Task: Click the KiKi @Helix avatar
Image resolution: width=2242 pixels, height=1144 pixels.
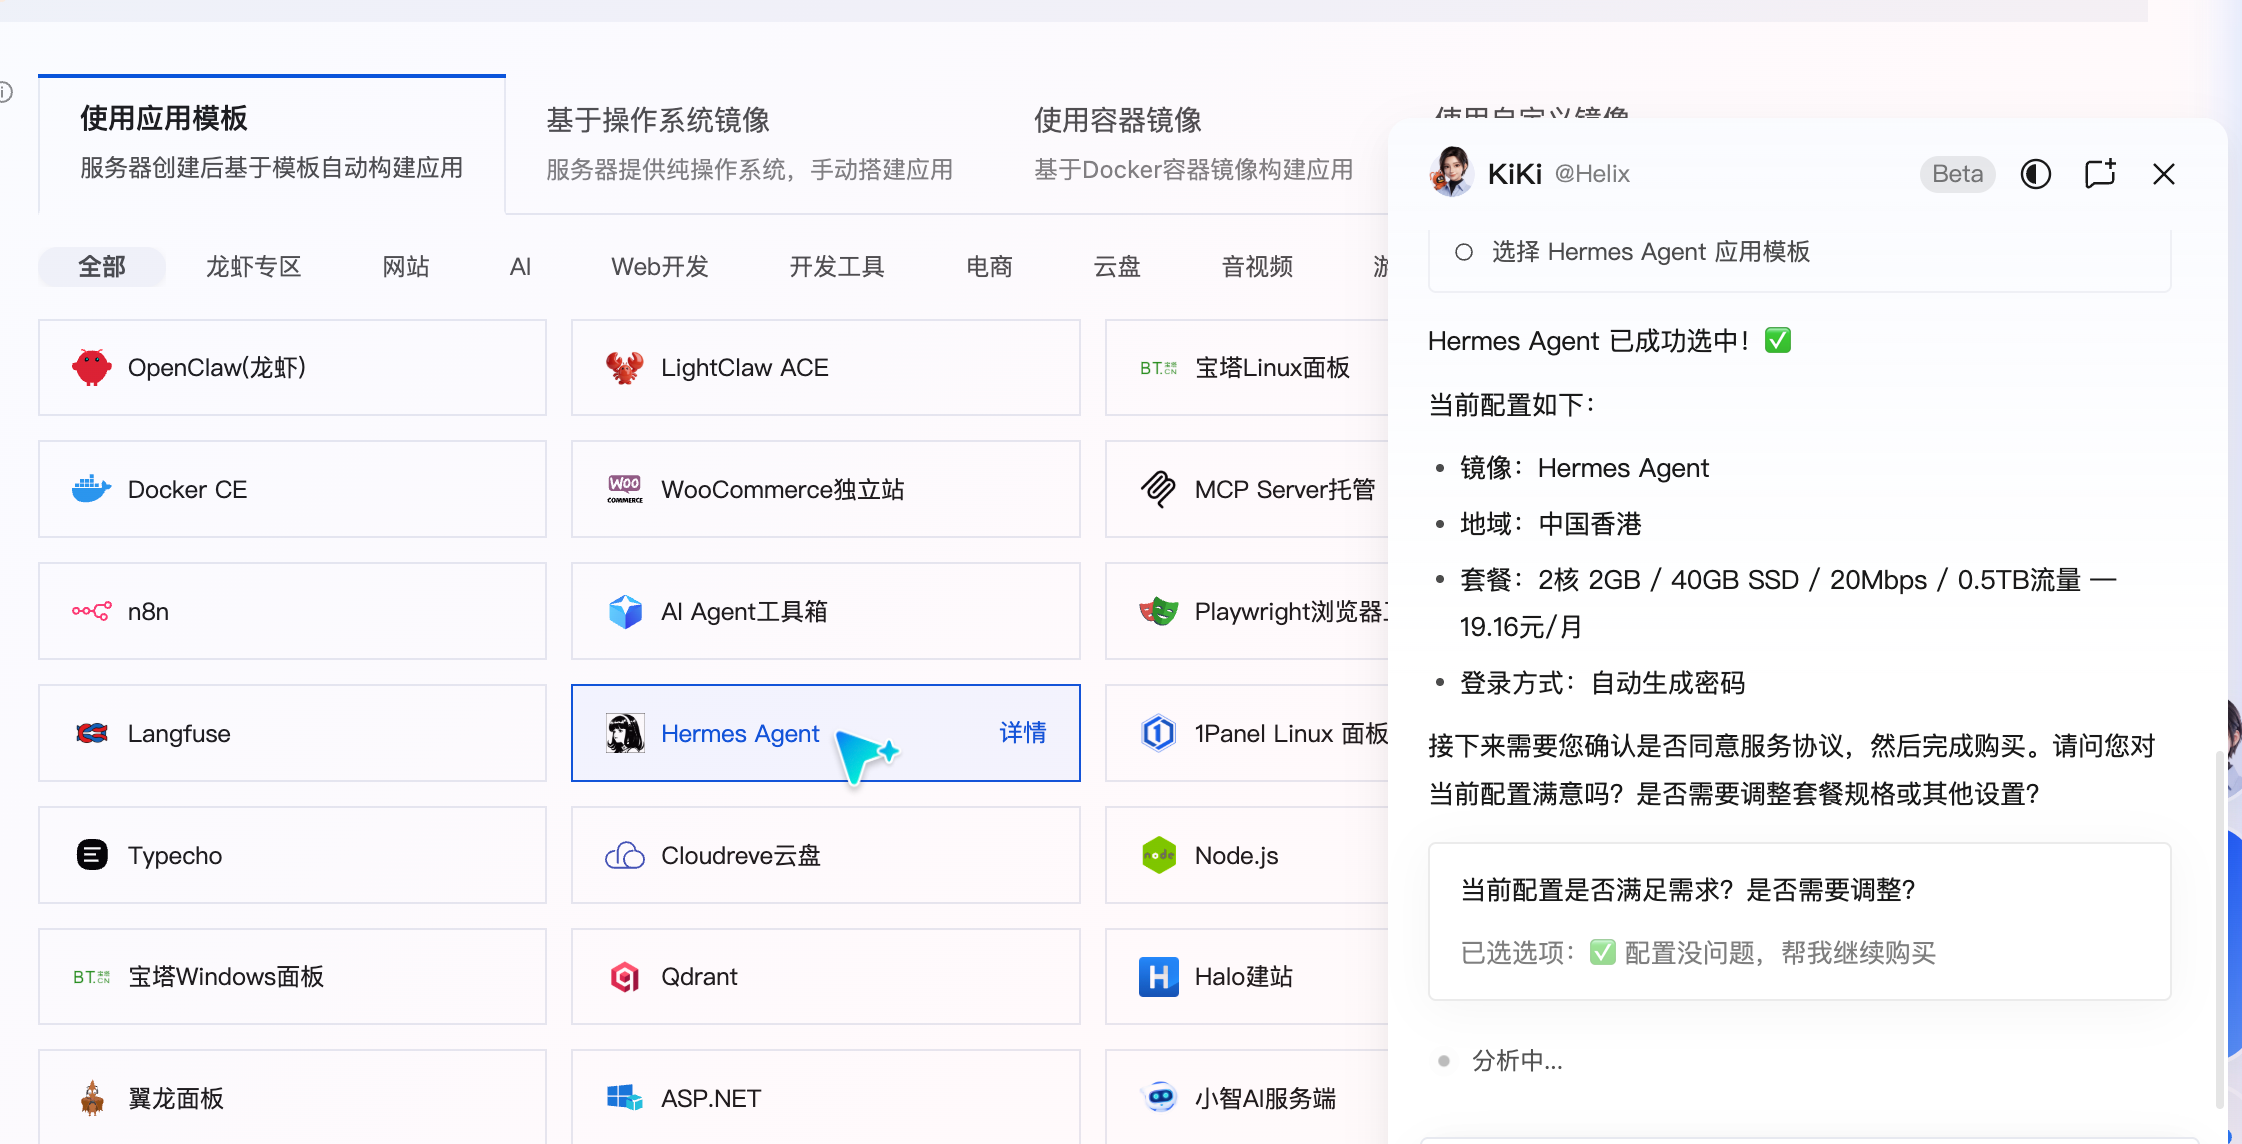Action: pos(1452,172)
